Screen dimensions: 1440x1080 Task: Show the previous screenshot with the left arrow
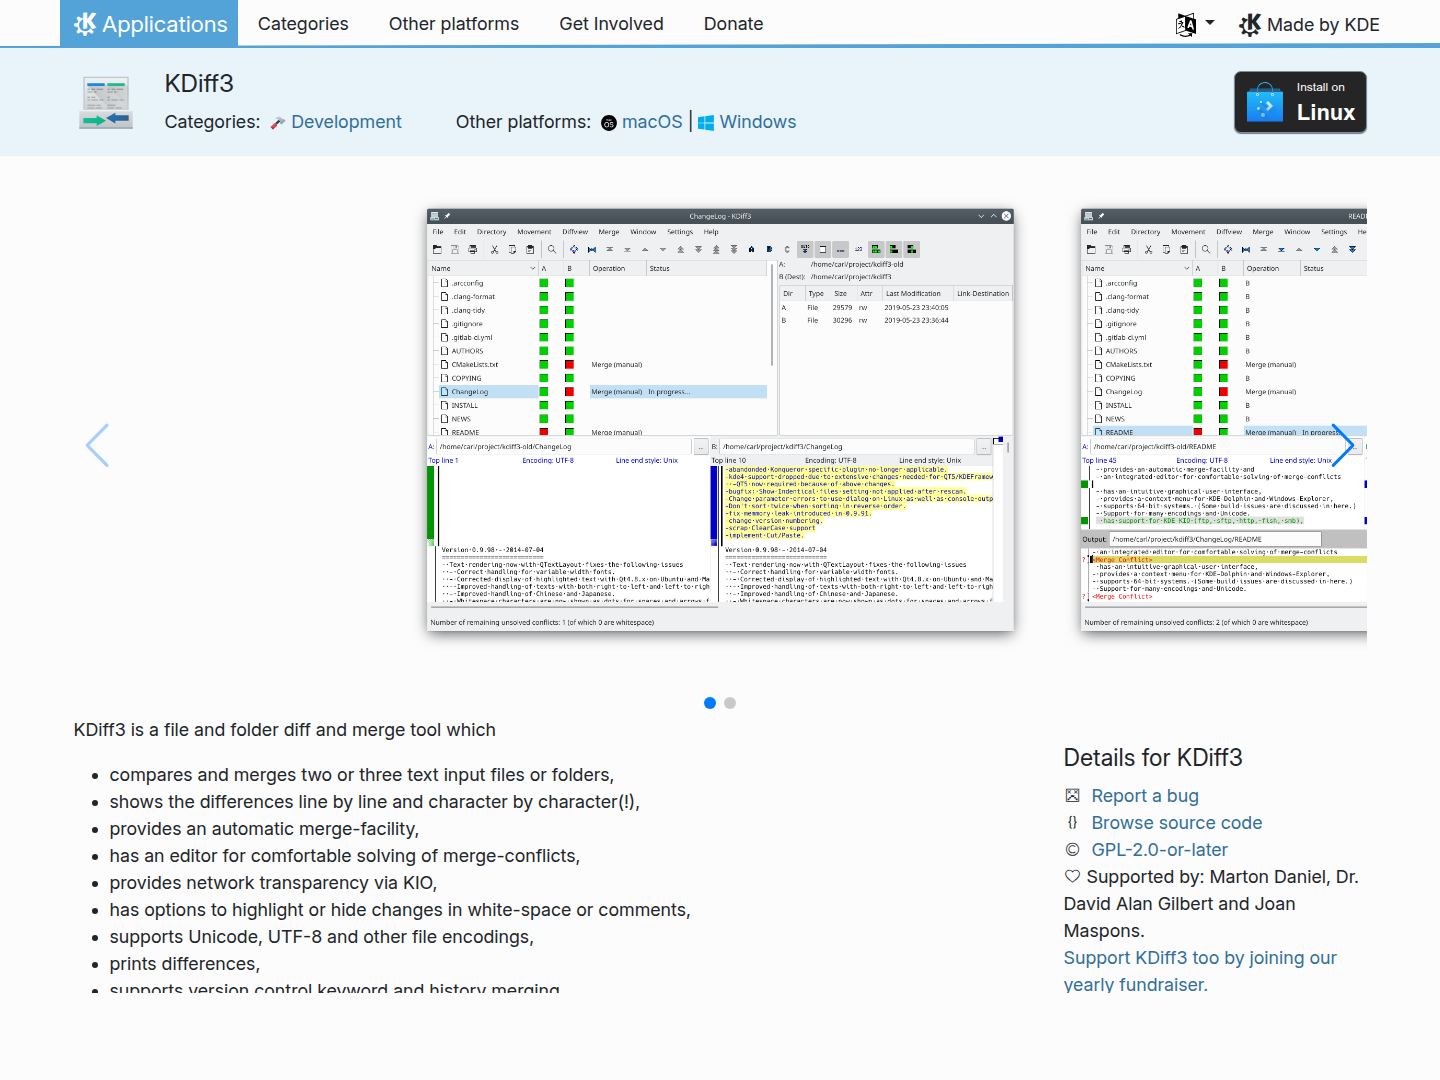click(x=97, y=445)
